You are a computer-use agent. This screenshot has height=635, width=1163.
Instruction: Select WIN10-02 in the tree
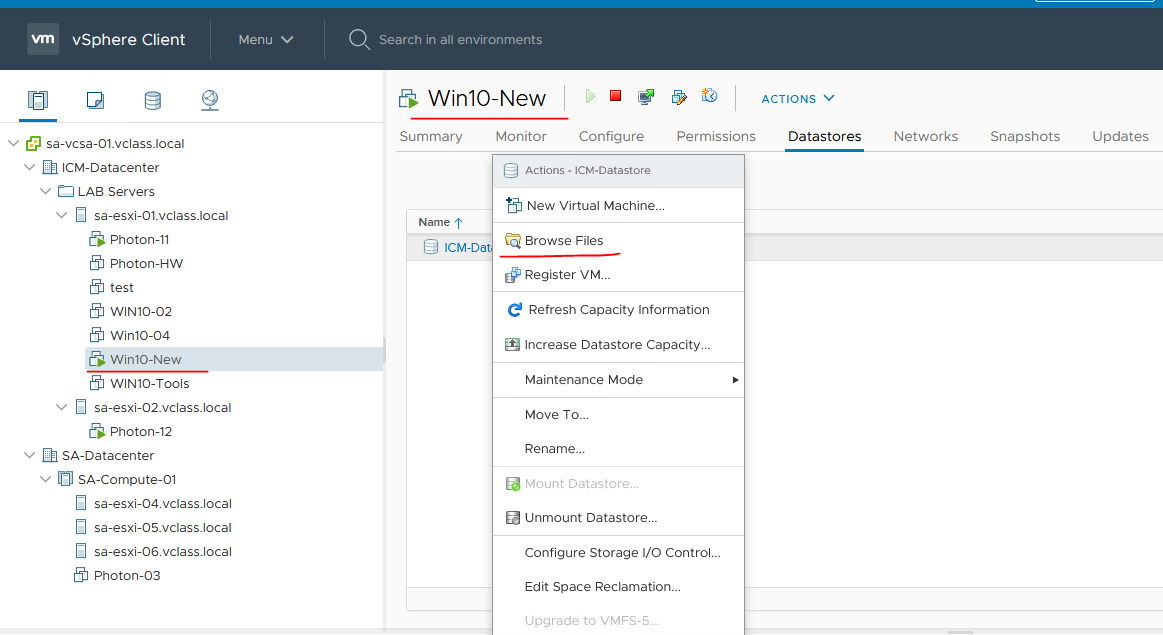coord(141,312)
